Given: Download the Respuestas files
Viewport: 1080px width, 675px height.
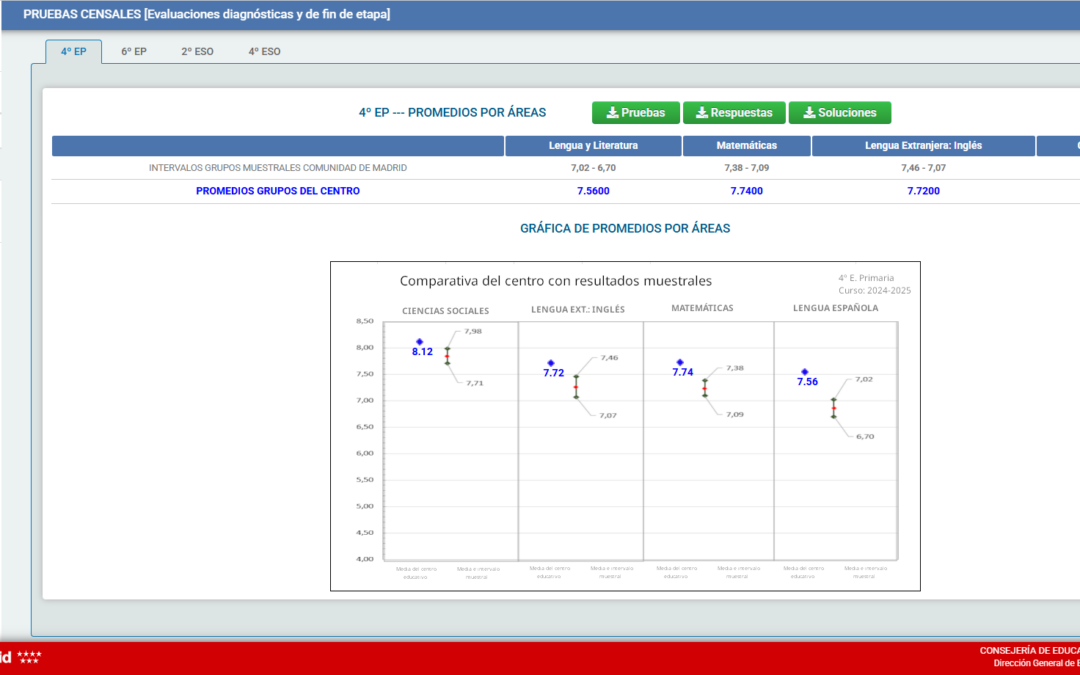Looking at the screenshot, I should [x=734, y=113].
